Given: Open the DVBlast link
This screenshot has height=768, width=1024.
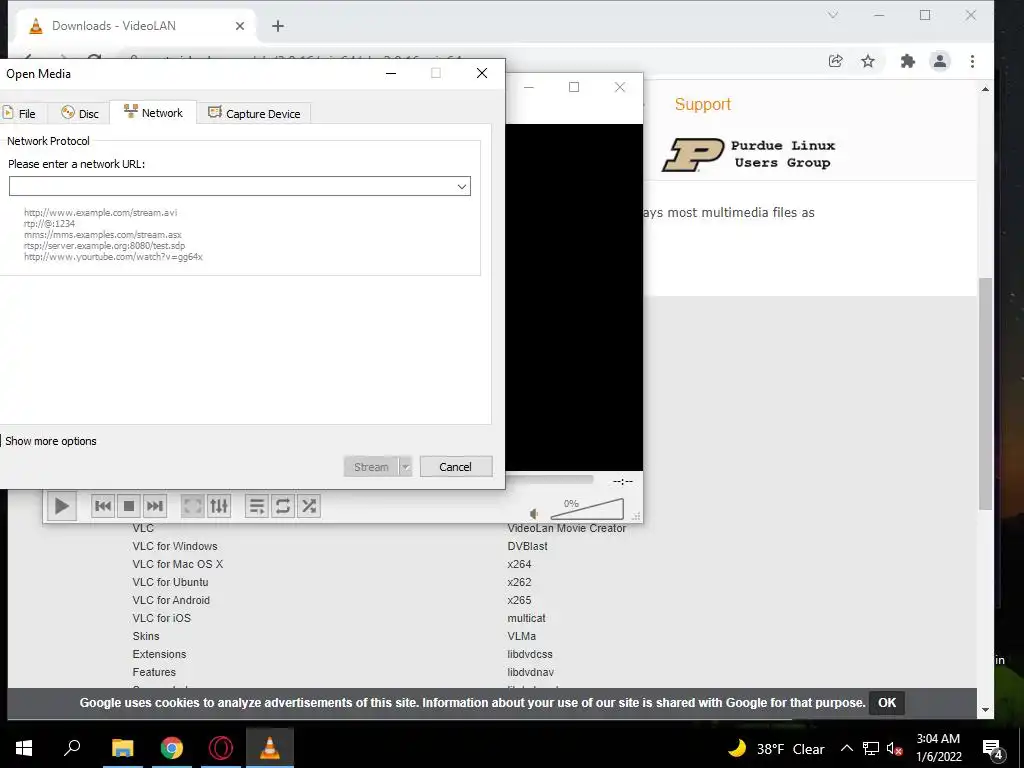Looking at the screenshot, I should click(x=528, y=546).
